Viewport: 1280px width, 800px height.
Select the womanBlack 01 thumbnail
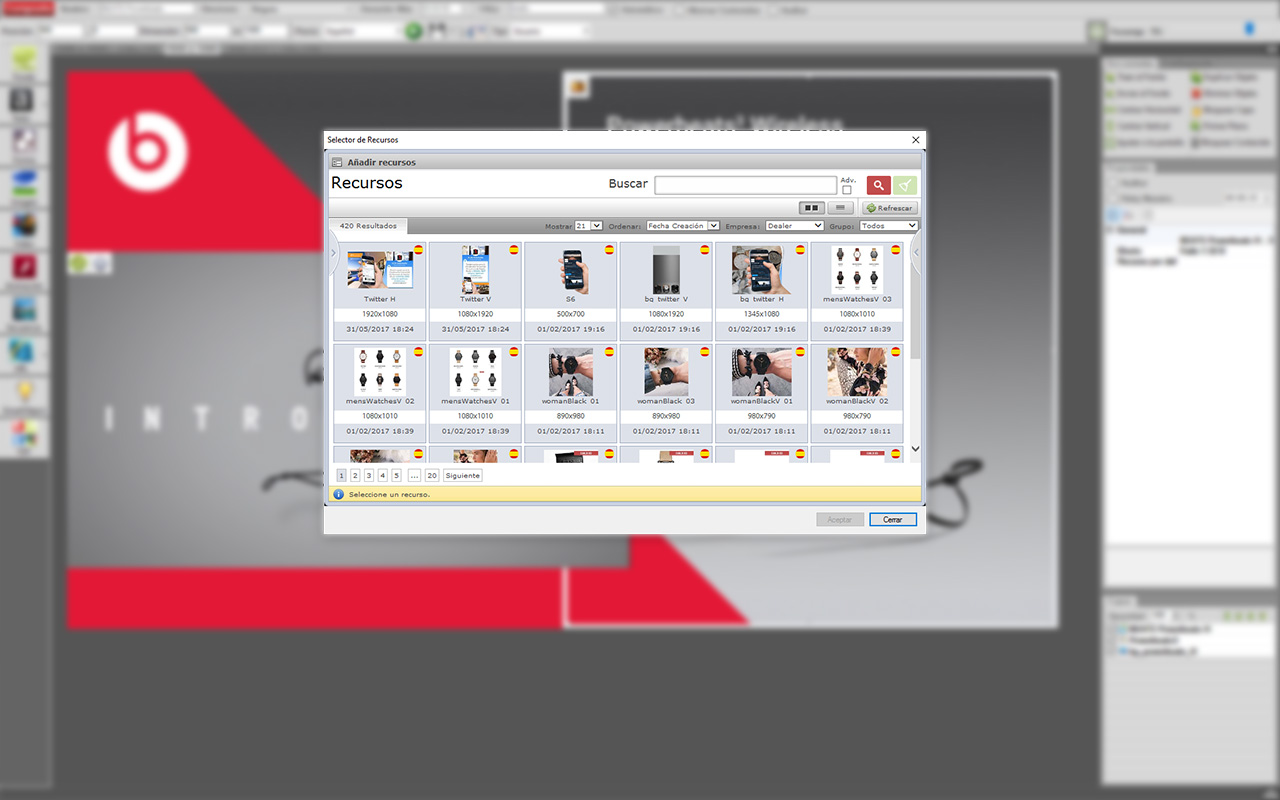tap(570, 374)
